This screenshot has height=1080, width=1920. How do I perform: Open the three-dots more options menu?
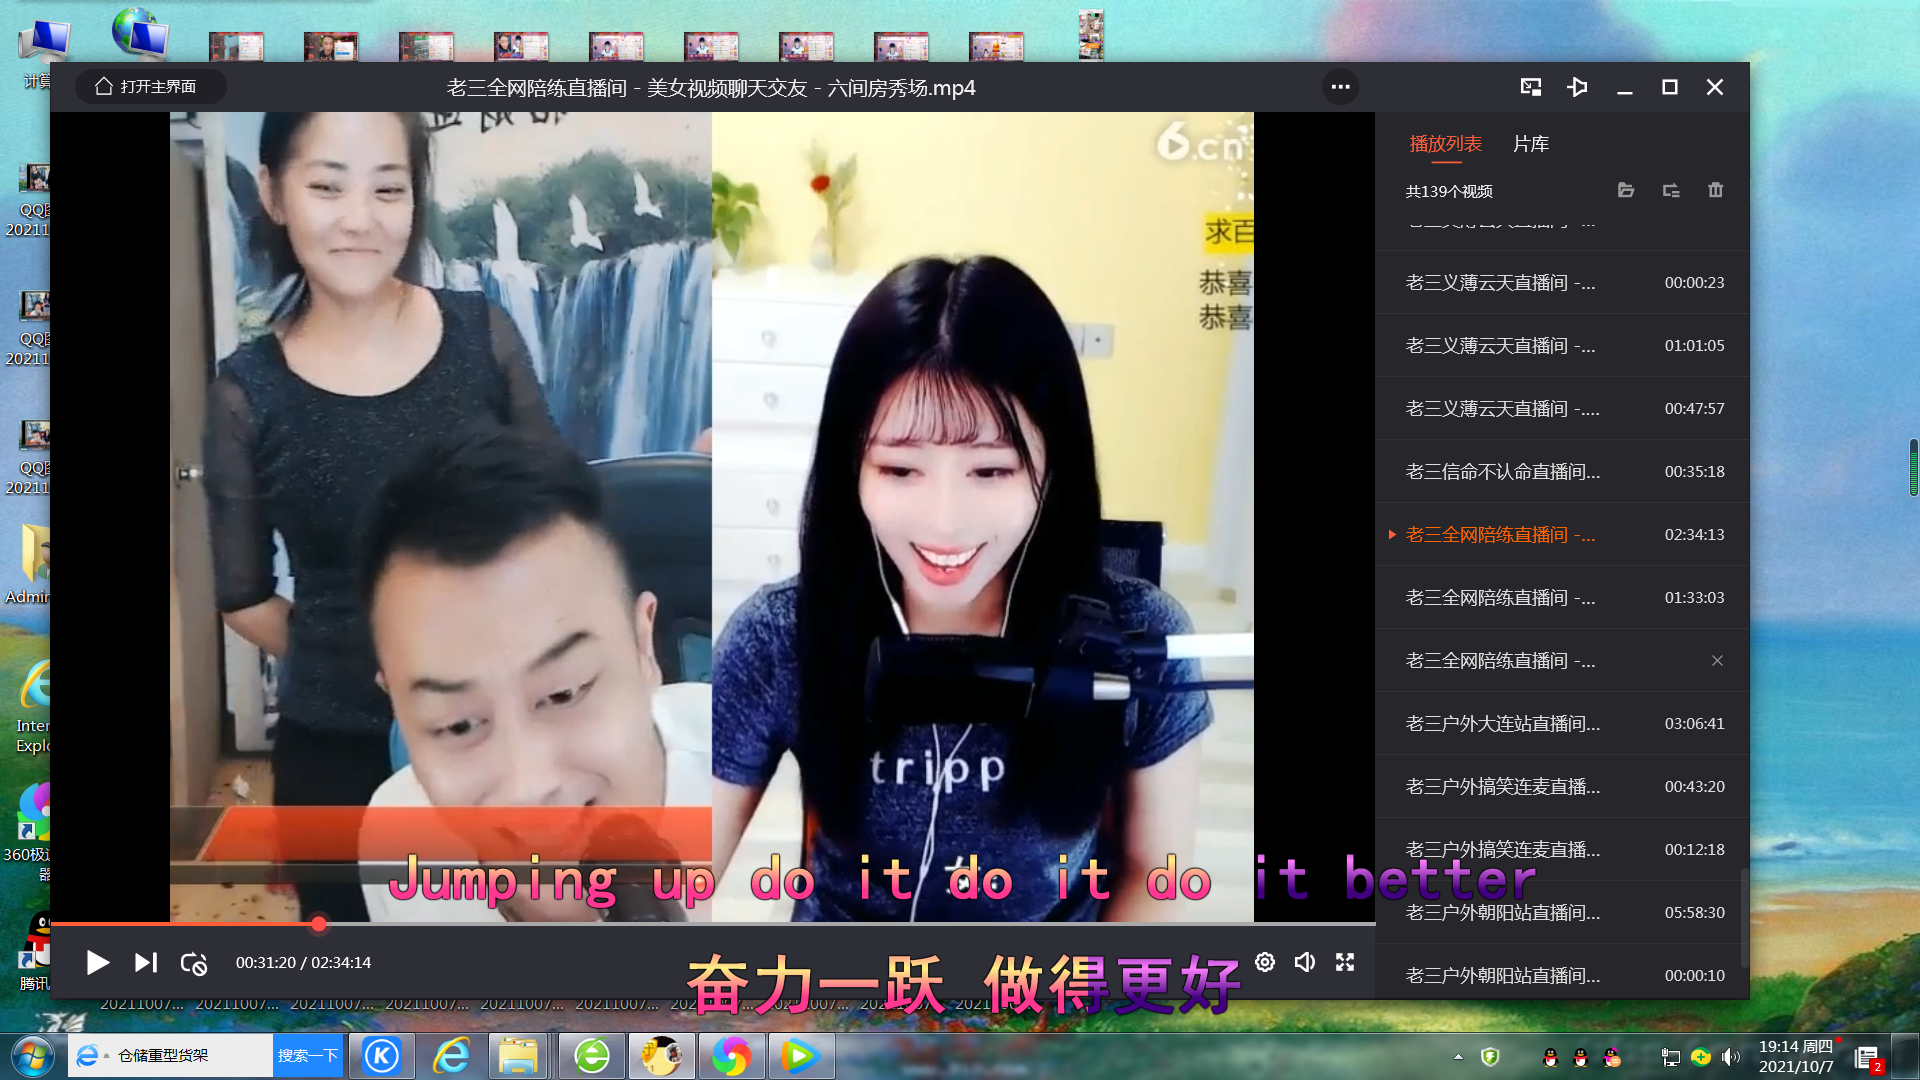coord(1341,87)
